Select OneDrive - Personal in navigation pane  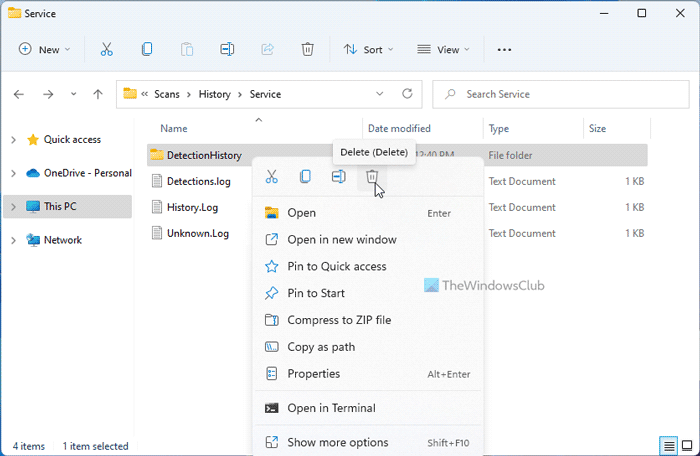tap(88, 173)
